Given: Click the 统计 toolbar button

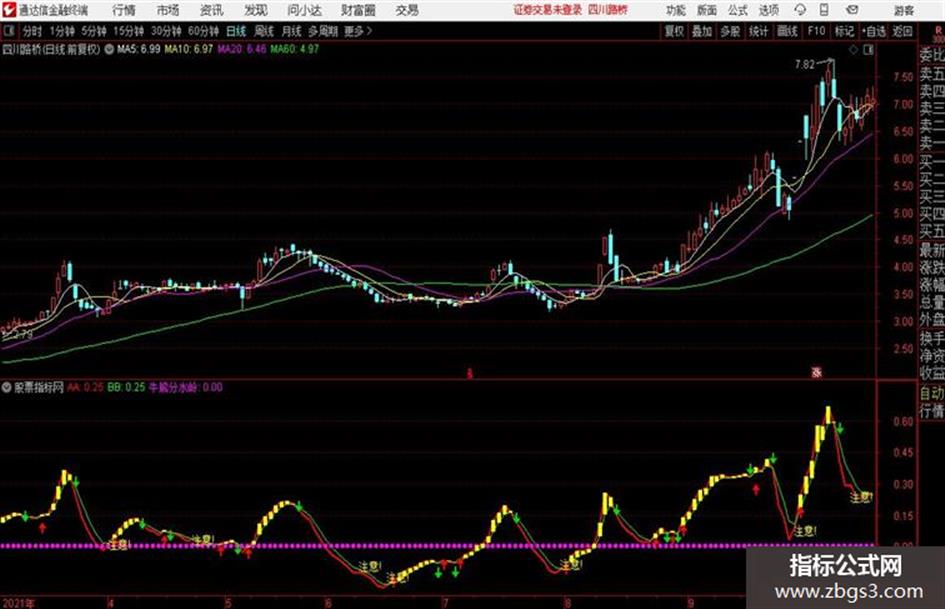Looking at the screenshot, I should pyautogui.click(x=759, y=31).
